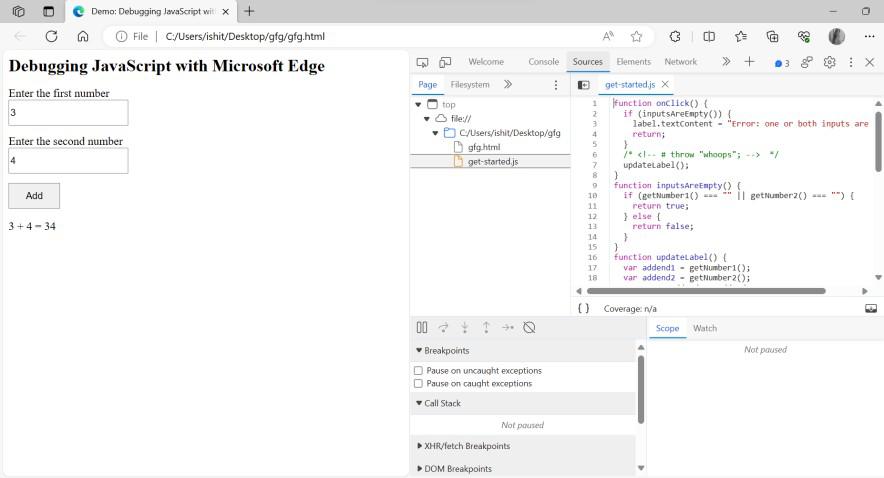
Task: Open Favorites list icon
Action: point(741,37)
